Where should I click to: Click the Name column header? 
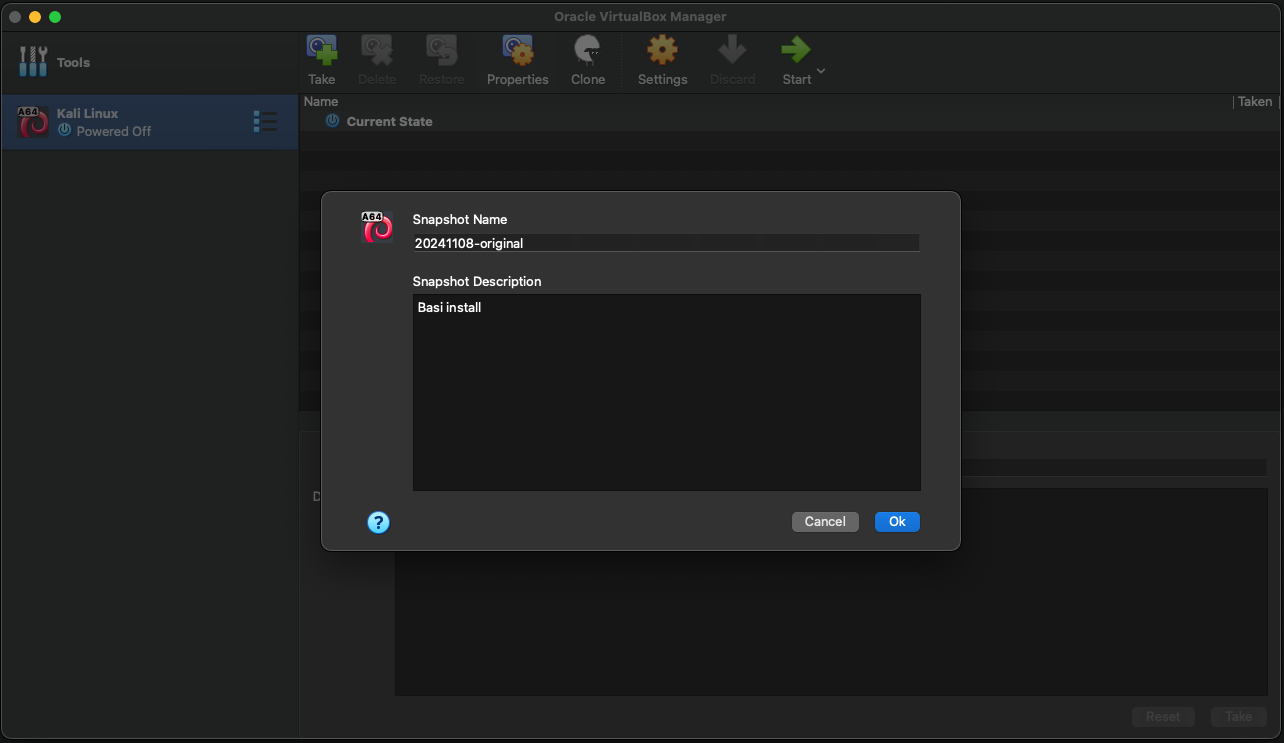(x=321, y=101)
